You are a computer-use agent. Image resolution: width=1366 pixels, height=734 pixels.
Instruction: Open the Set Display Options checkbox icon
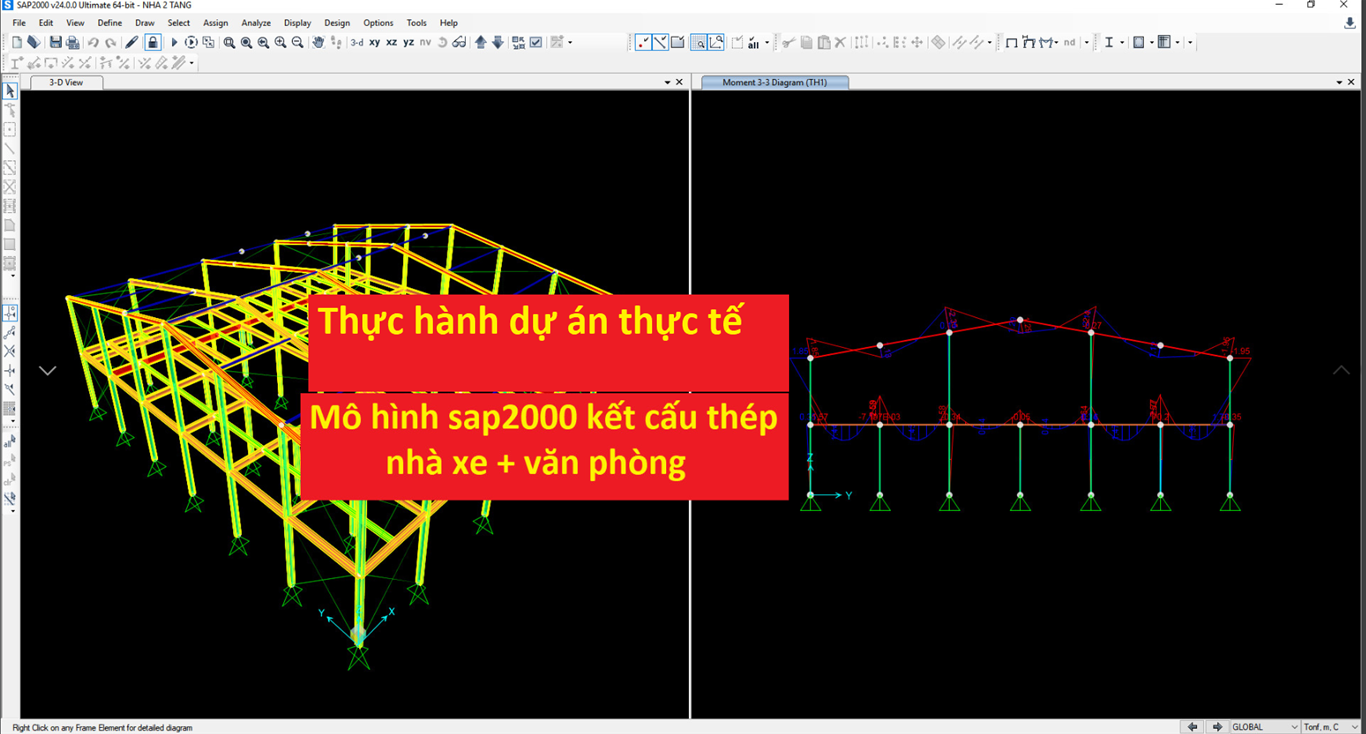[x=536, y=42]
